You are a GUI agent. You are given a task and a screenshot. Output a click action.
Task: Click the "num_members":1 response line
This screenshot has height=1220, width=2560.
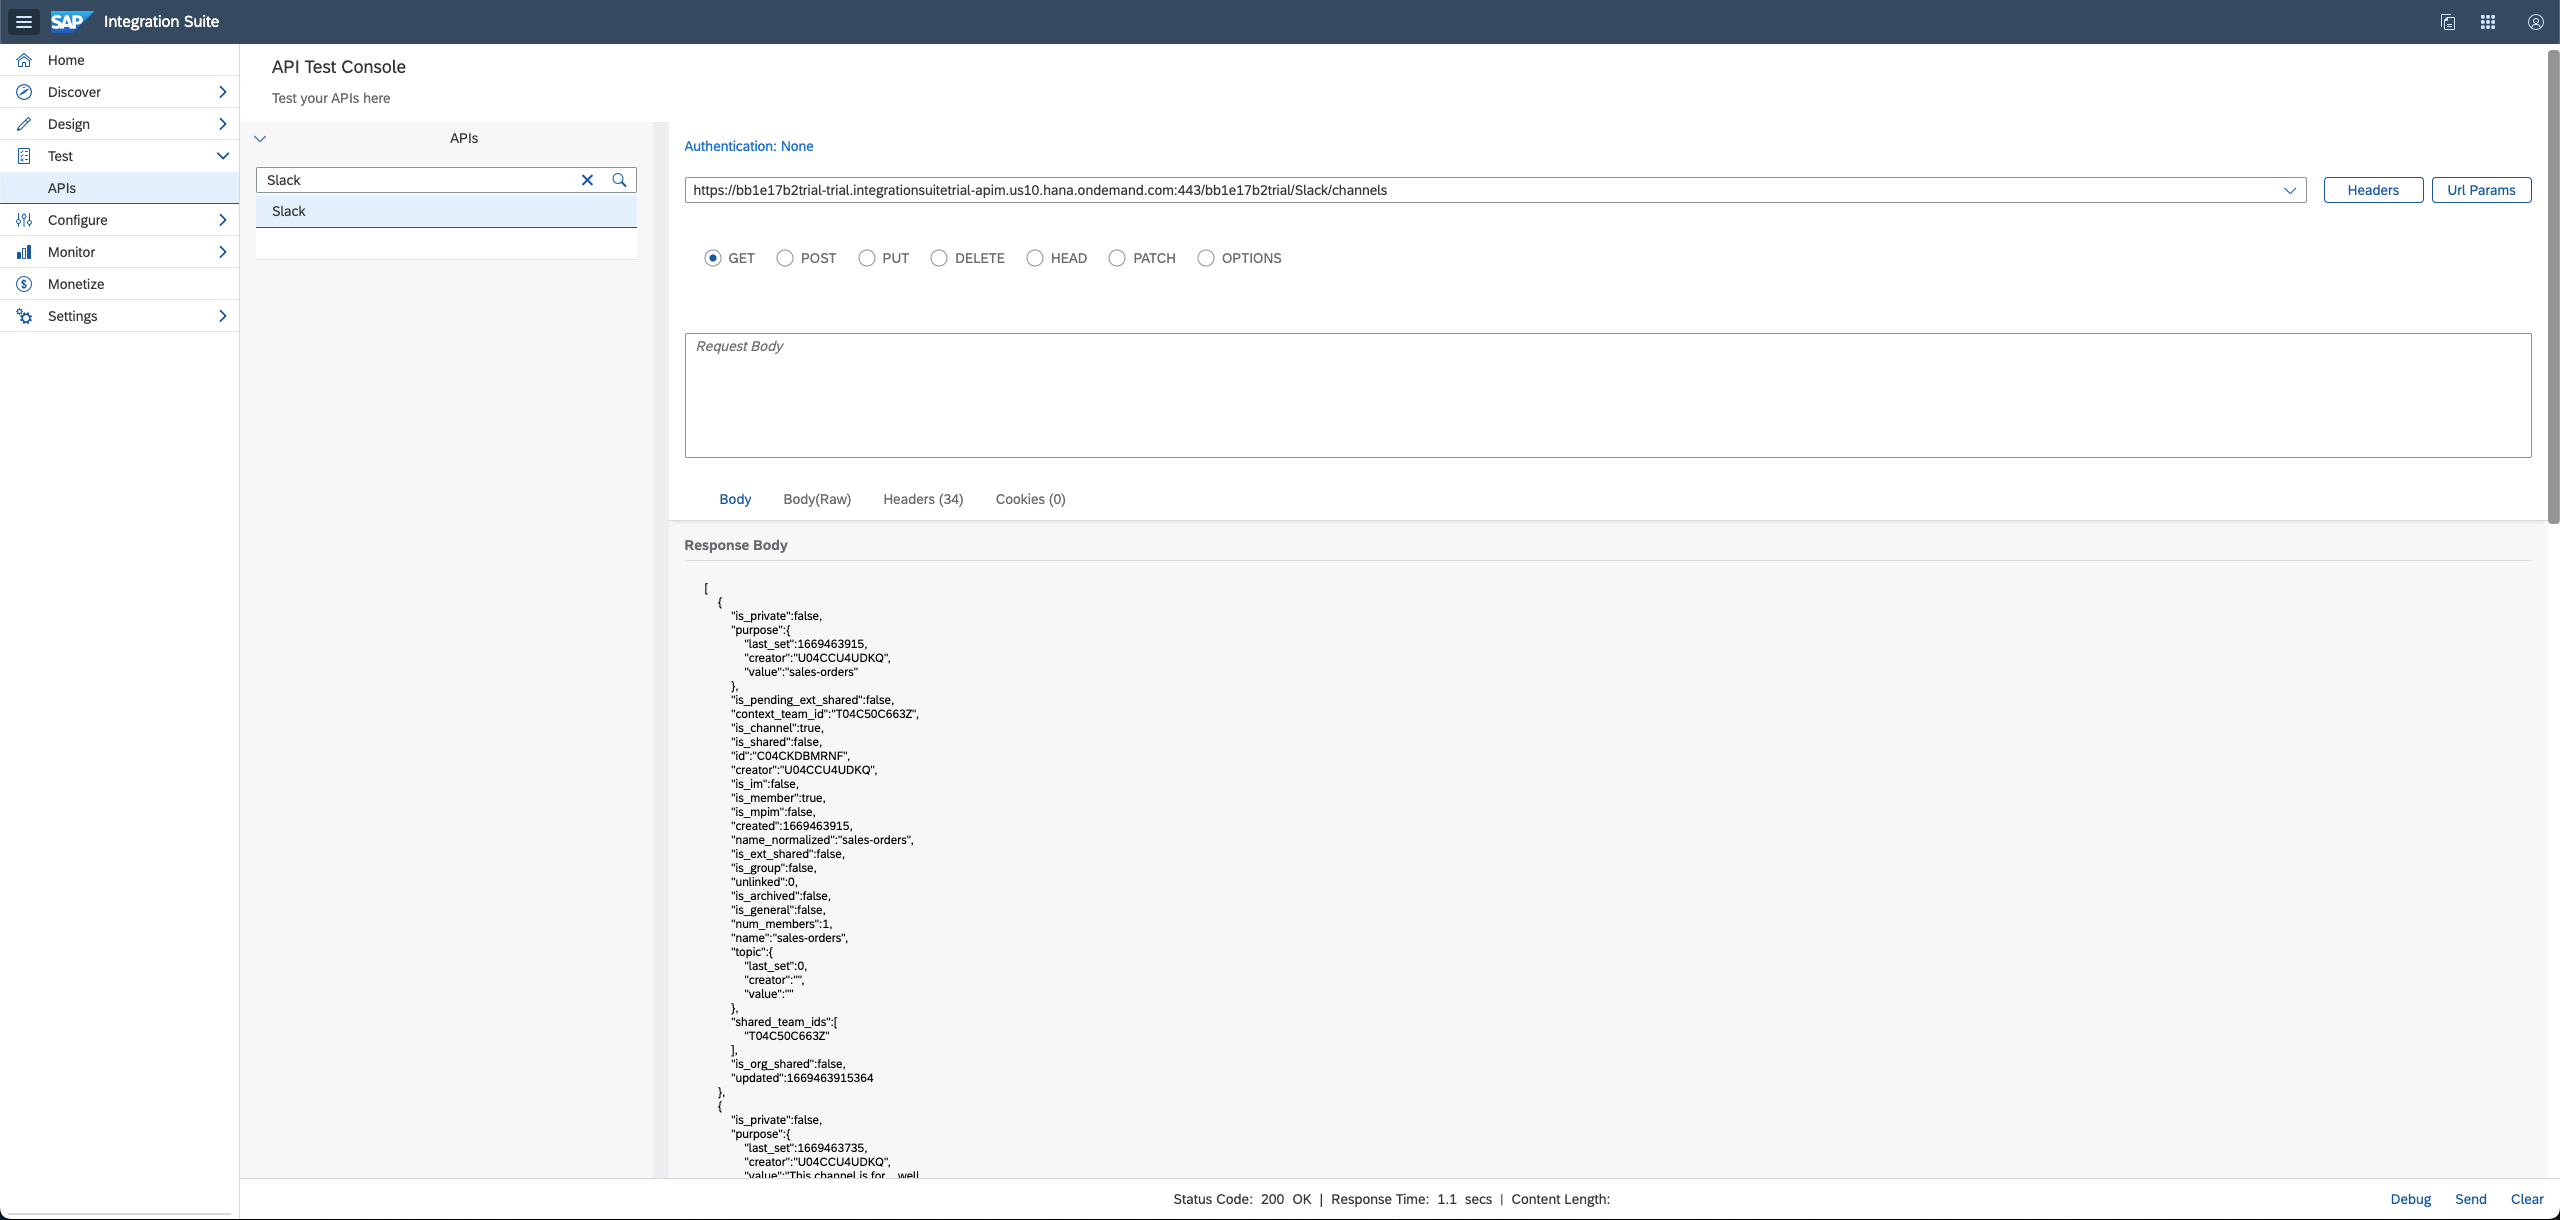[x=781, y=924]
